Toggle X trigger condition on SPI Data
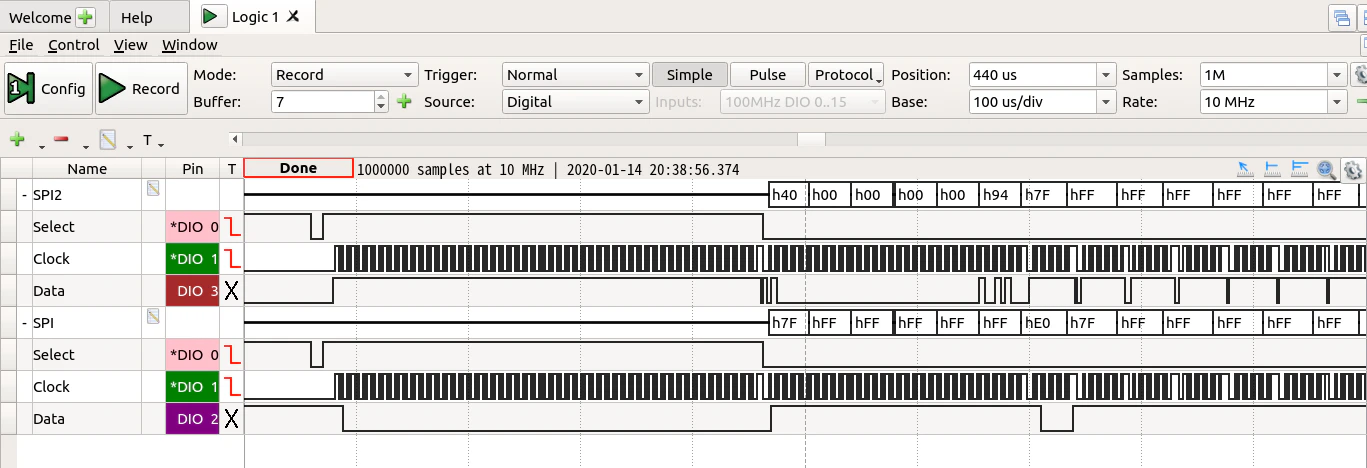 (x=232, y=419)
